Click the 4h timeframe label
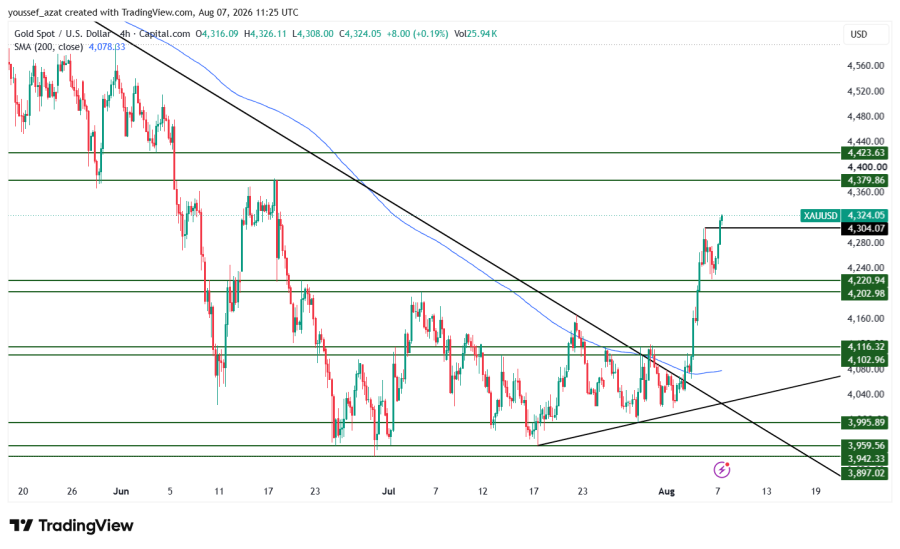This screenshot has width=900, height=549. coord(125,34)
